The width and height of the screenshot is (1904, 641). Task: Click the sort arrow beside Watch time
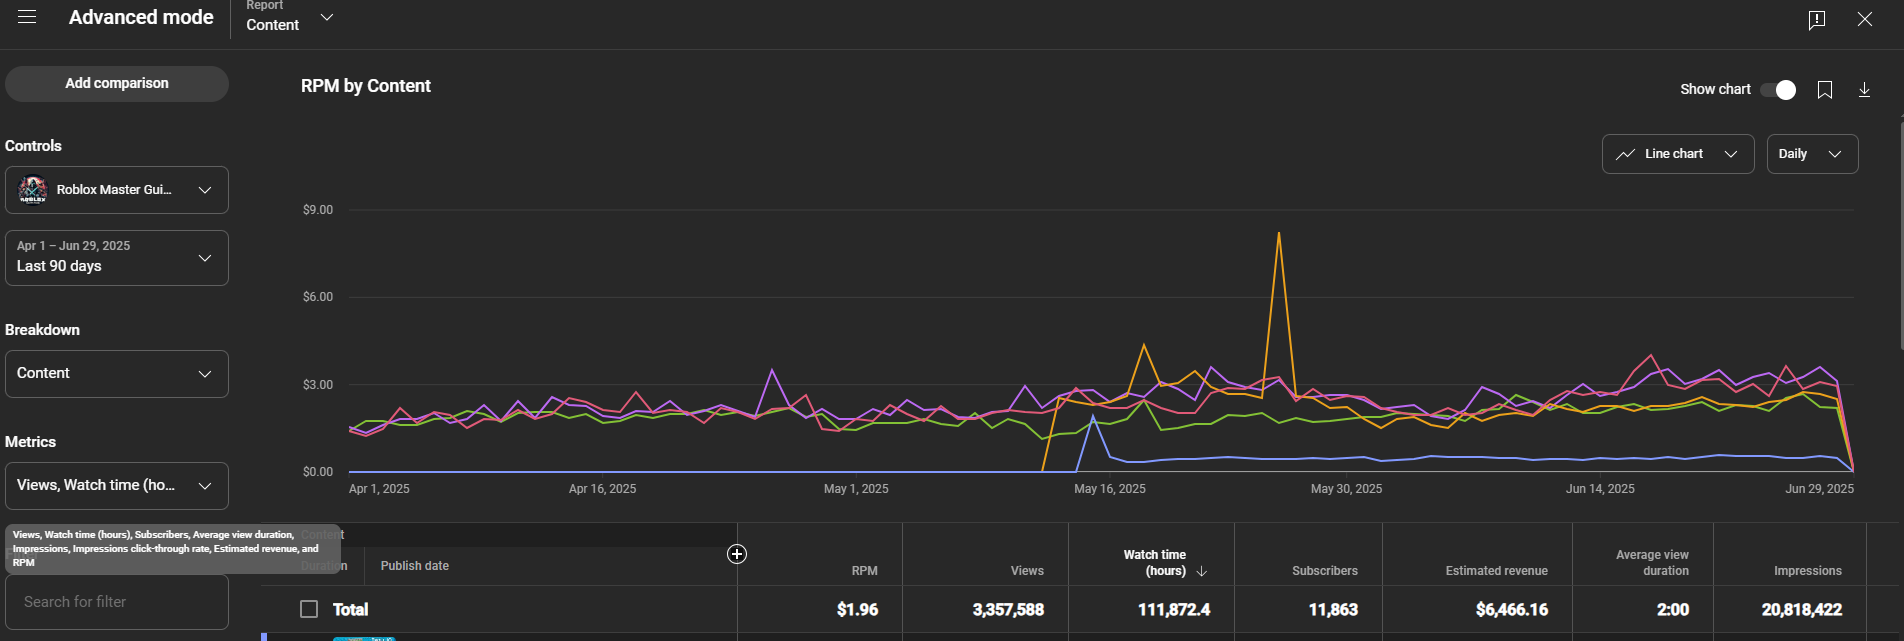point(1202,571)
